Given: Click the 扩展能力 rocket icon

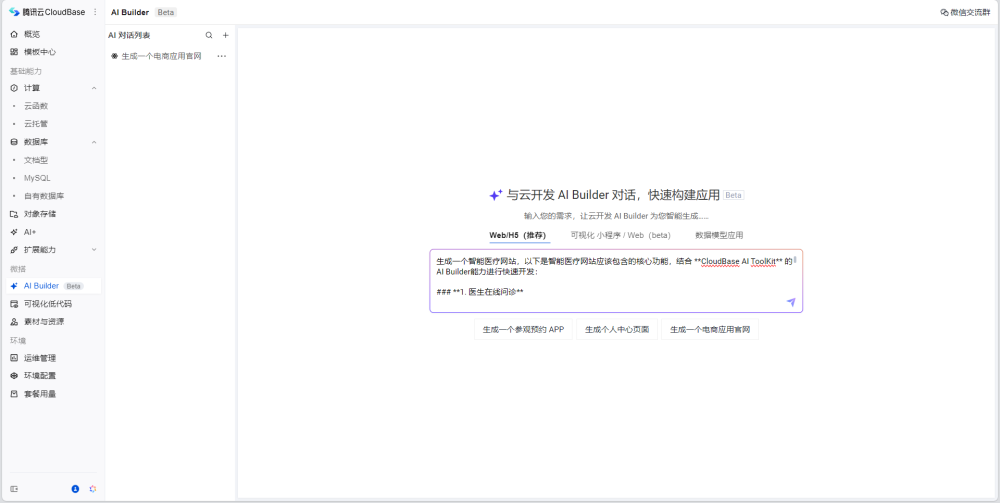Looking at the screenshot, I should (x=14, y=250).
